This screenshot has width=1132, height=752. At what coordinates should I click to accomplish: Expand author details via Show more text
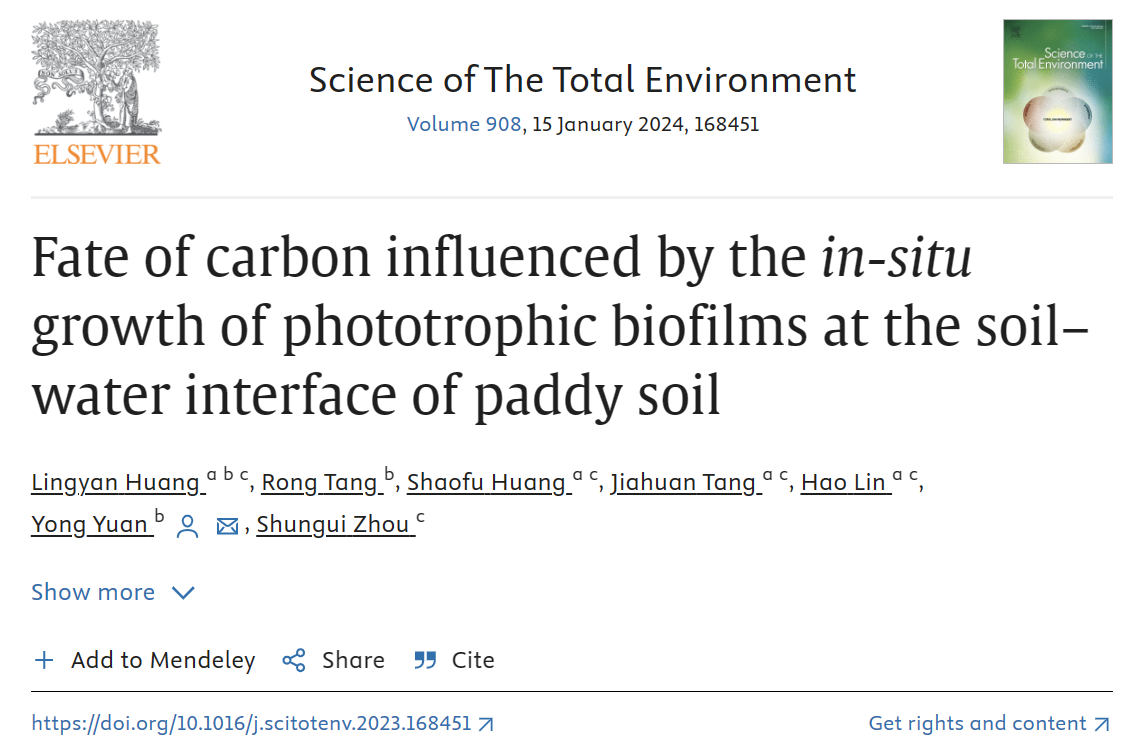coord(93,592)
